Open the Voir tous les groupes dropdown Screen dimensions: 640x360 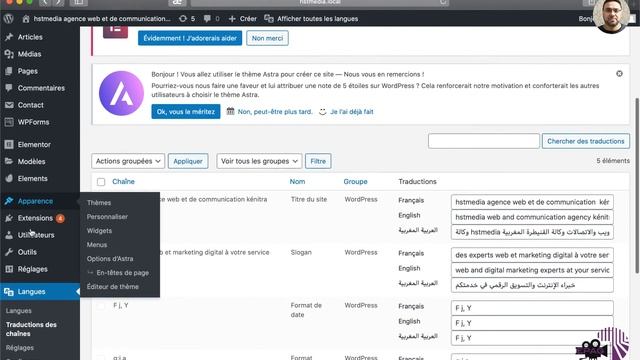coord(259,161)
